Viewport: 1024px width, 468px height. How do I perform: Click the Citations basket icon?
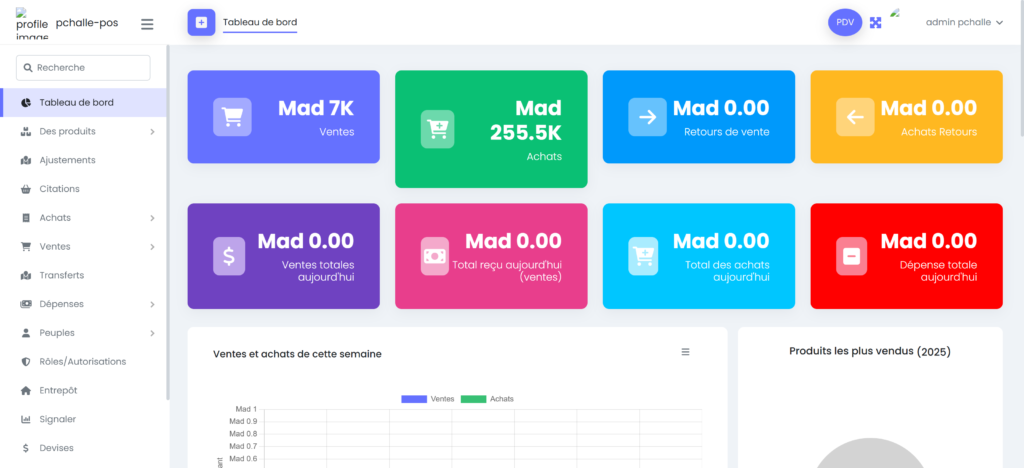click(26, 189)
